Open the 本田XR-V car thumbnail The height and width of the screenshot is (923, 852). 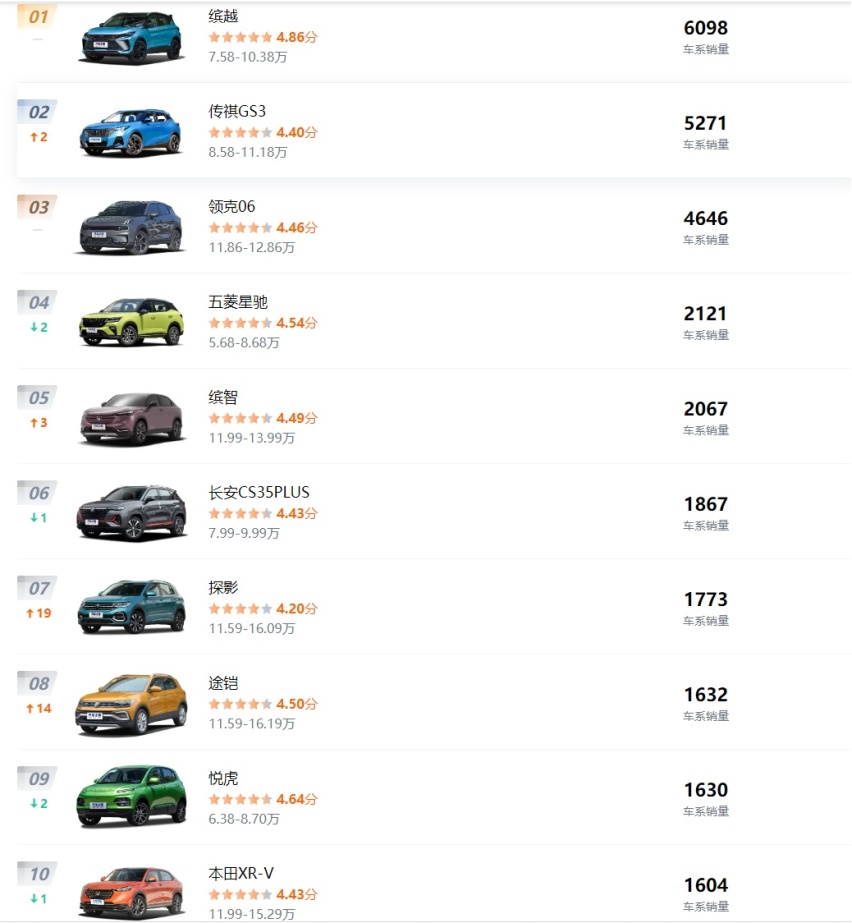[x=131, y=893]
